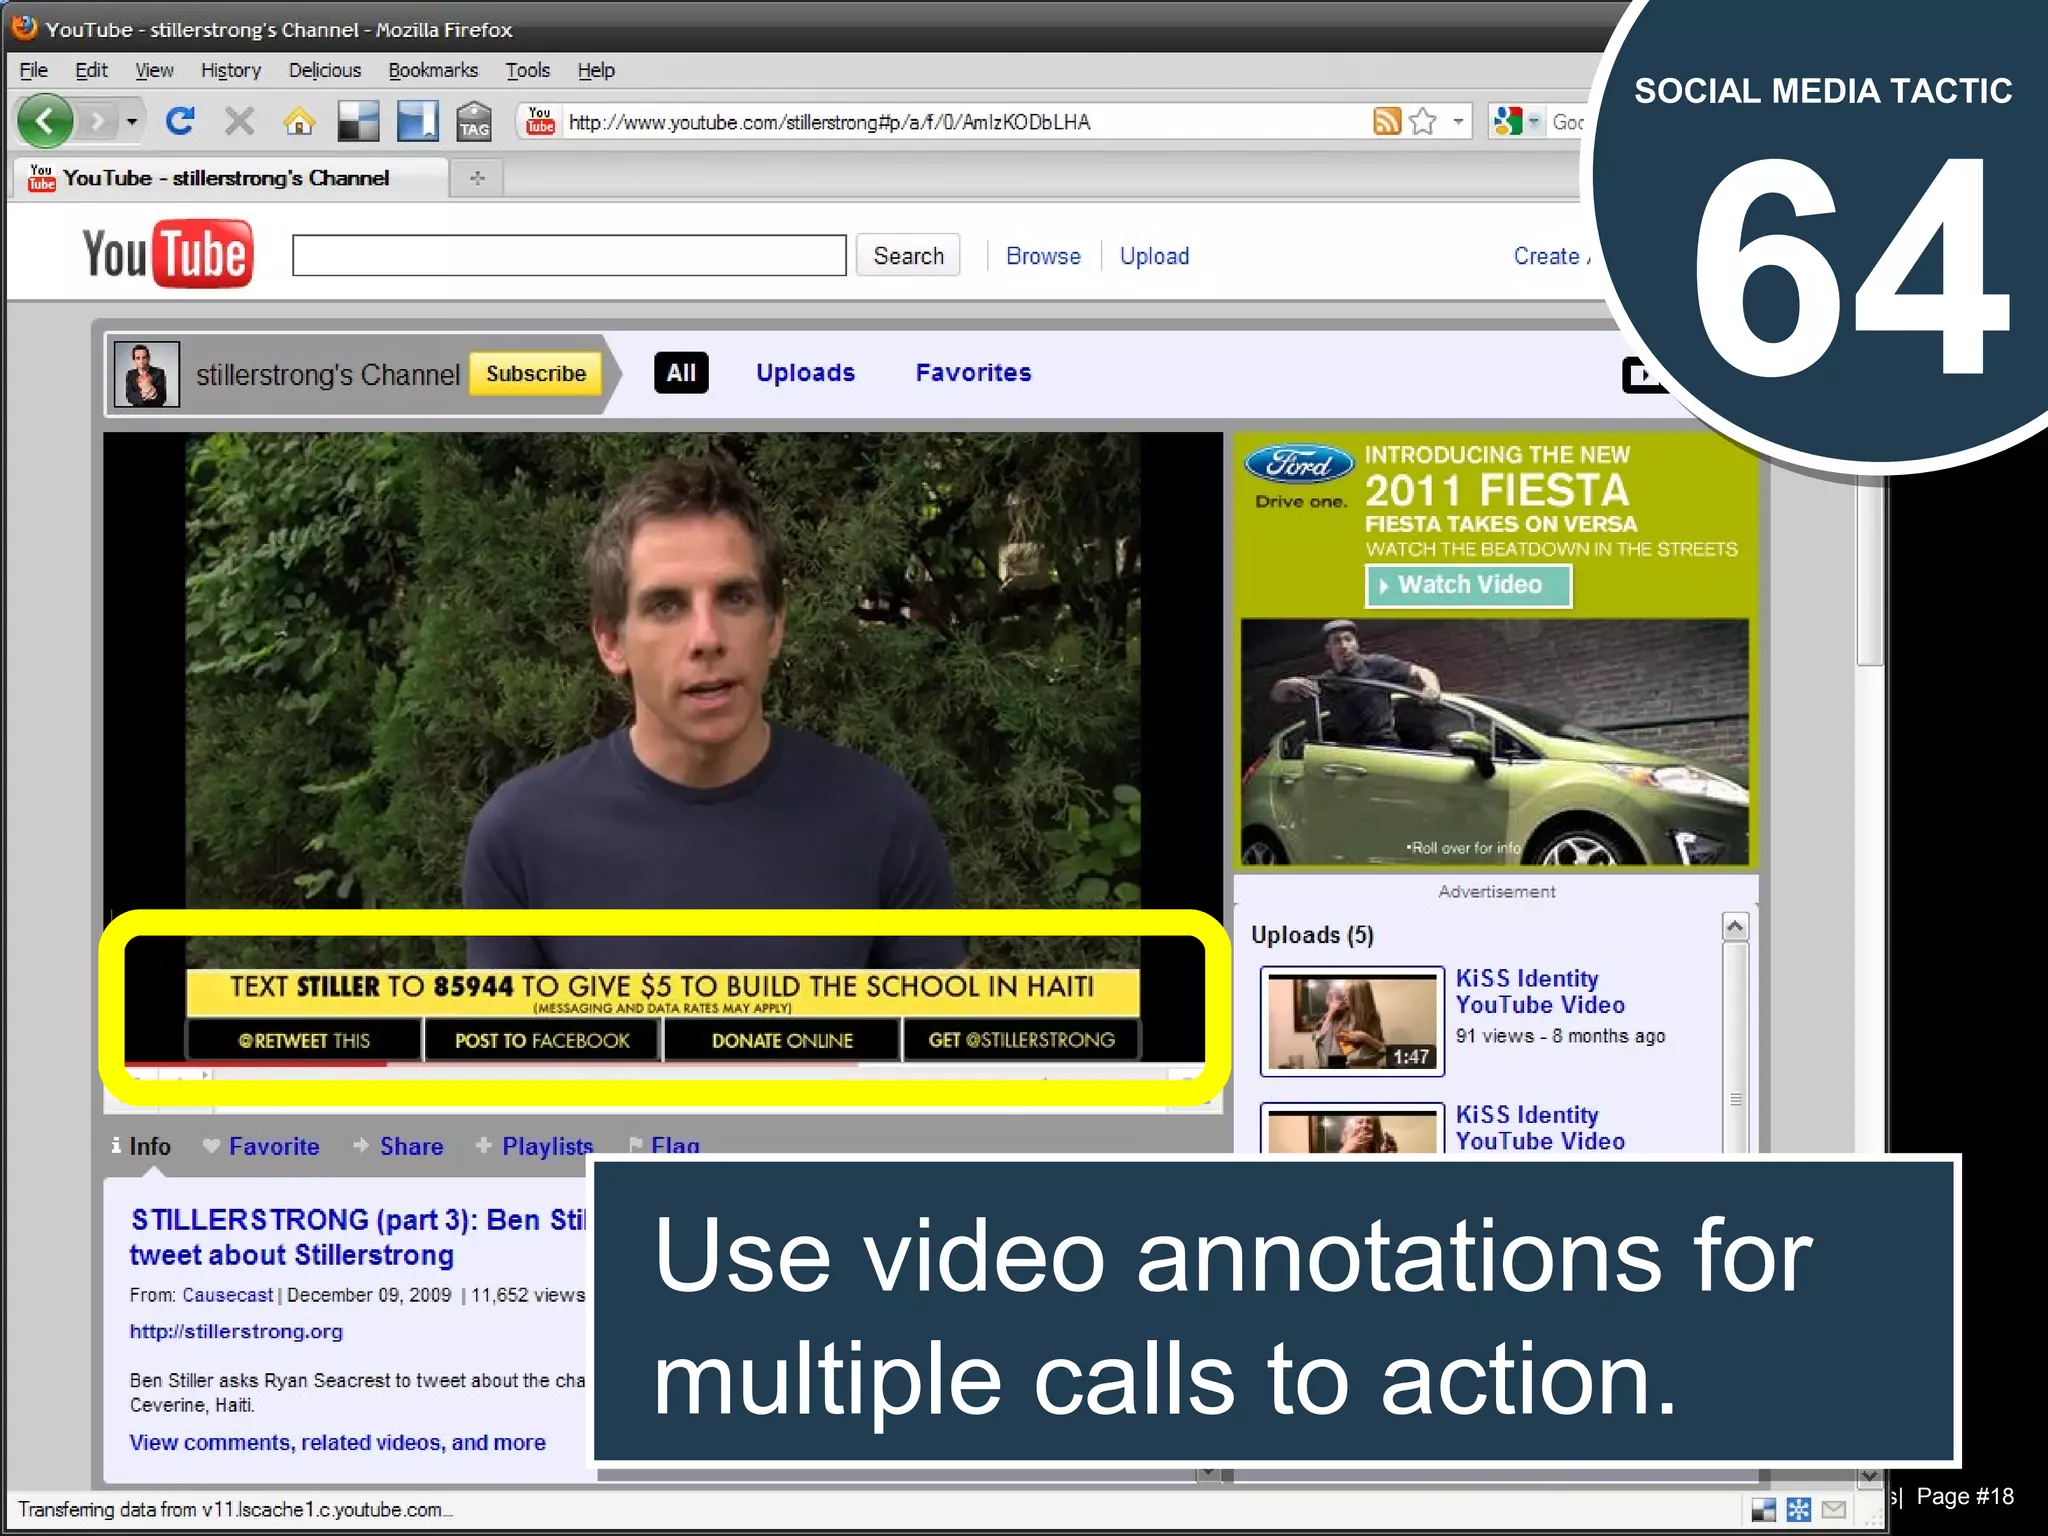
Task: Click the snowflake status bar icon
Action: 1798,1509
